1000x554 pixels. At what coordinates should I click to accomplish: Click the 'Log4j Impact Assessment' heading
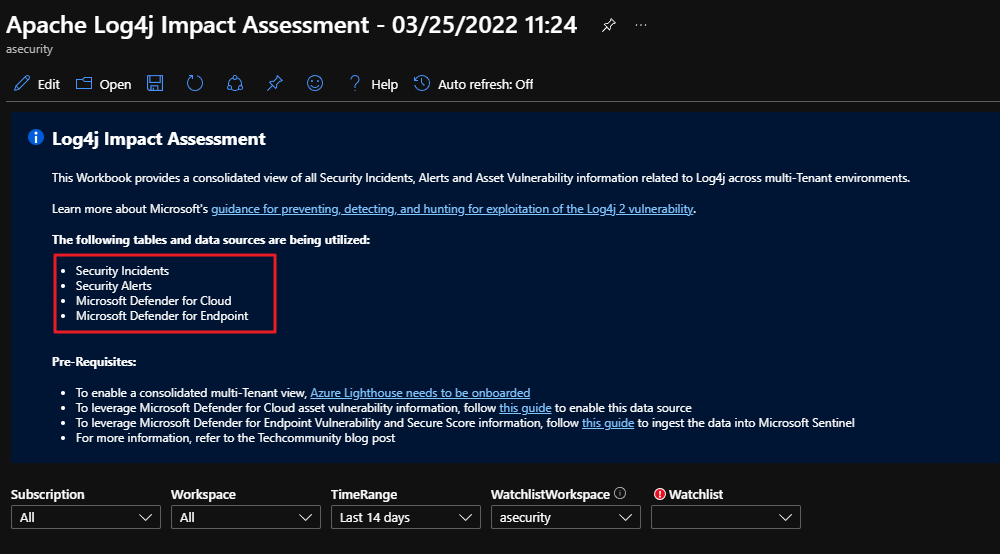click(x=159, y=139)
